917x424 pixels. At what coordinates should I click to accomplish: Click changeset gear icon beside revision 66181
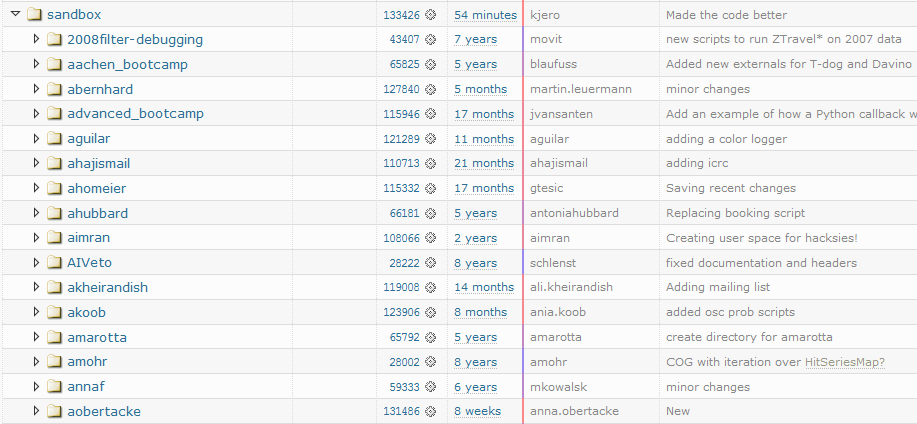click(x=431, y=213)
